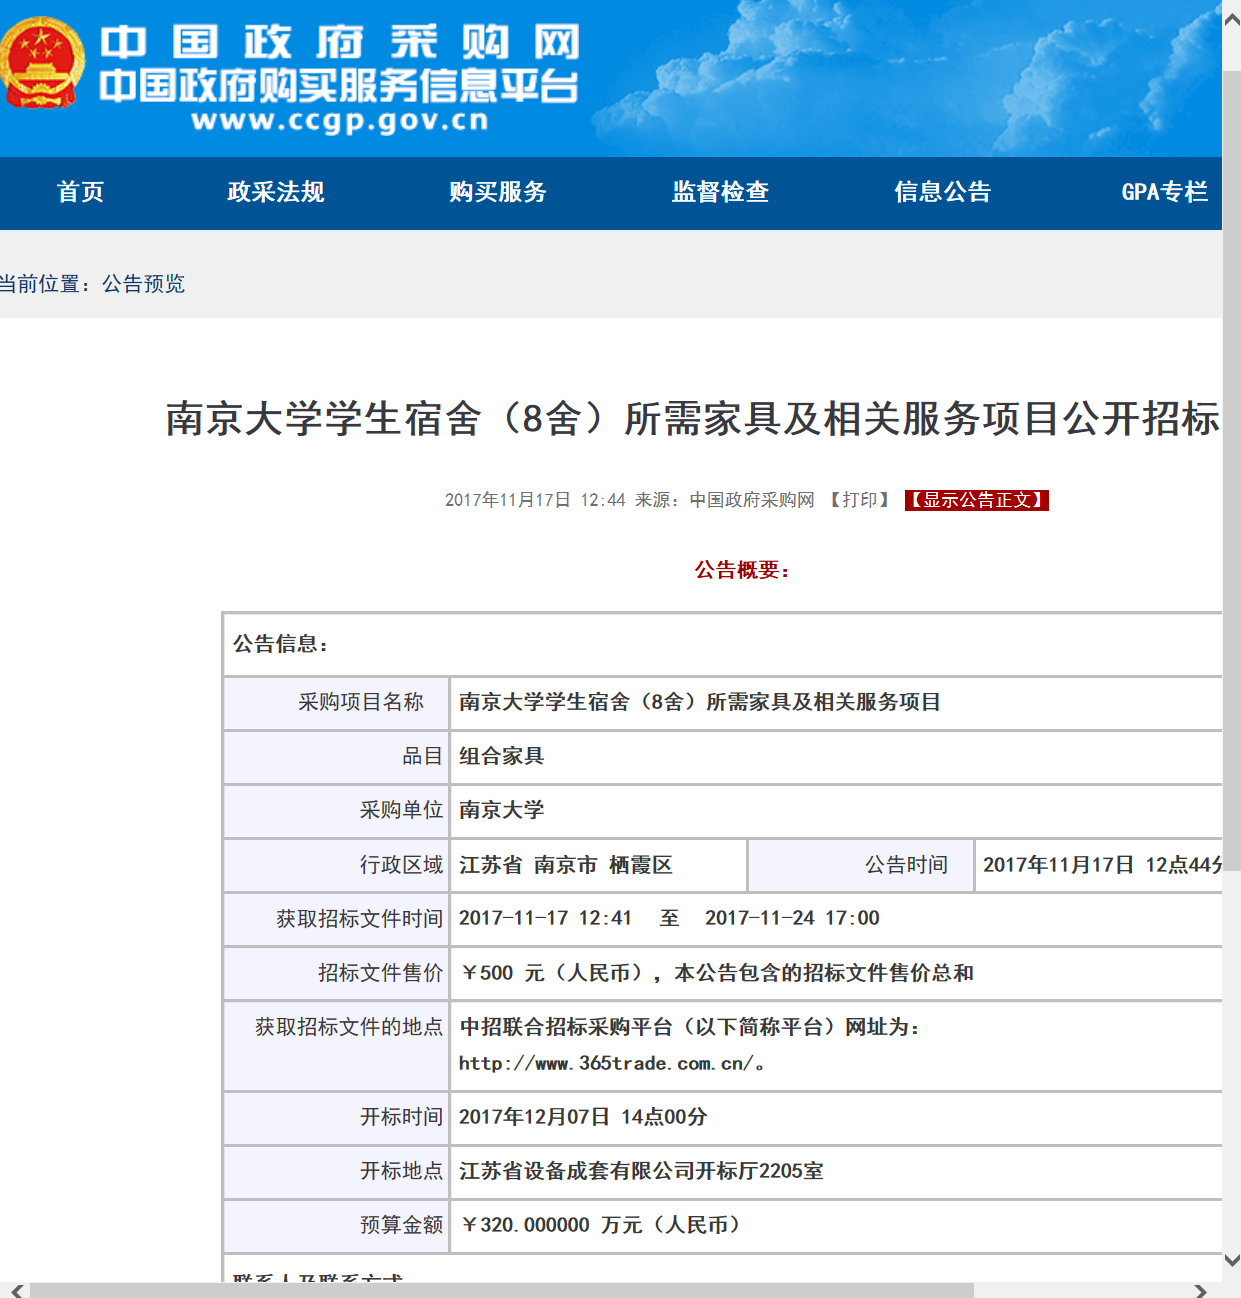Click the 南京大学 purchasing unit value
Image resolution: width=1241 pixels, height=1298 pixels.
pyautogui.click(x=502, y=810)
